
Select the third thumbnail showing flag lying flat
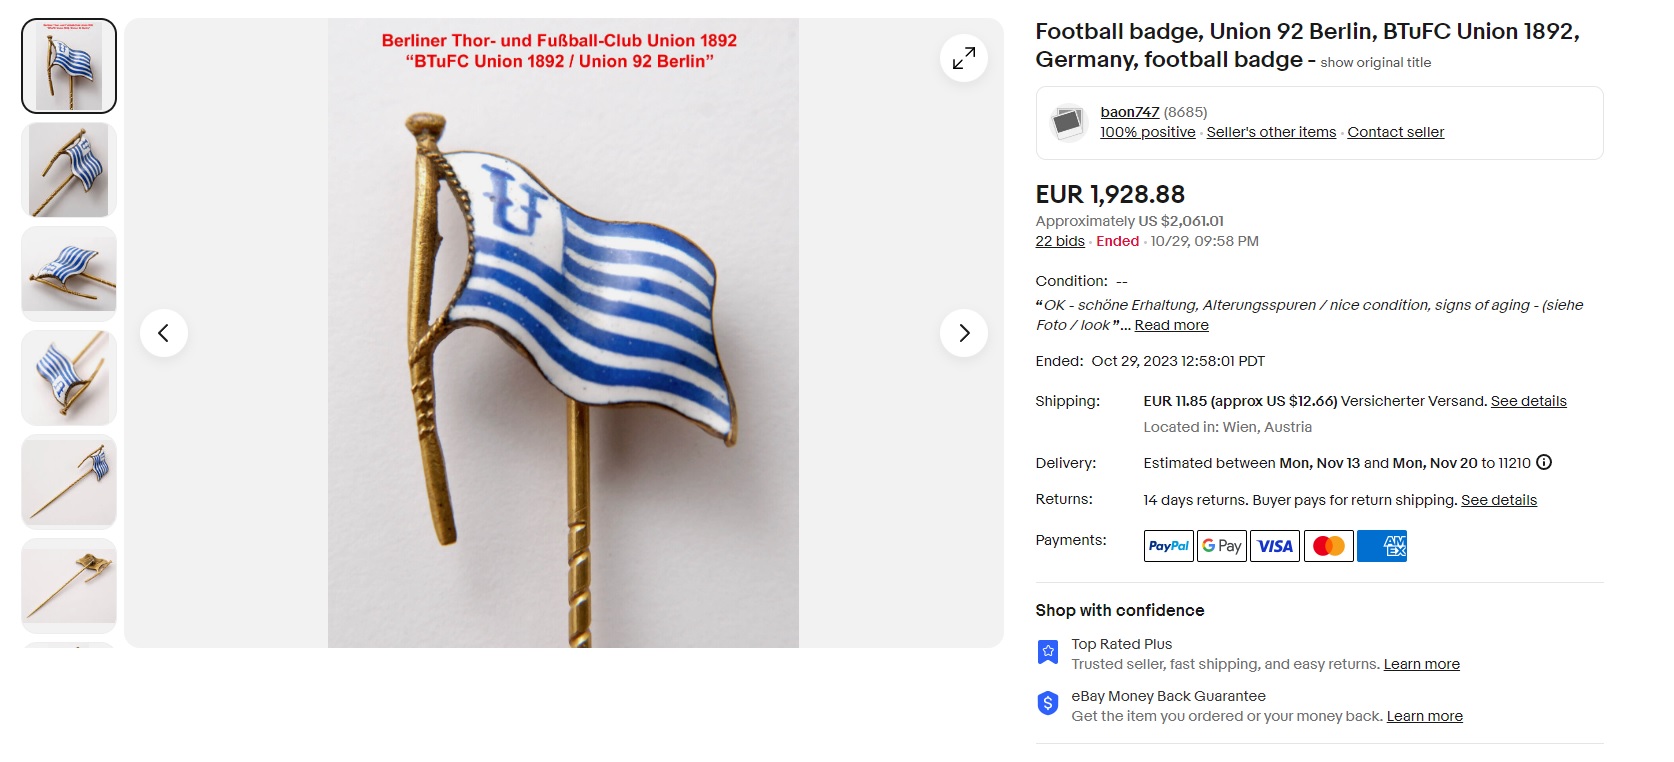(69, 274)
